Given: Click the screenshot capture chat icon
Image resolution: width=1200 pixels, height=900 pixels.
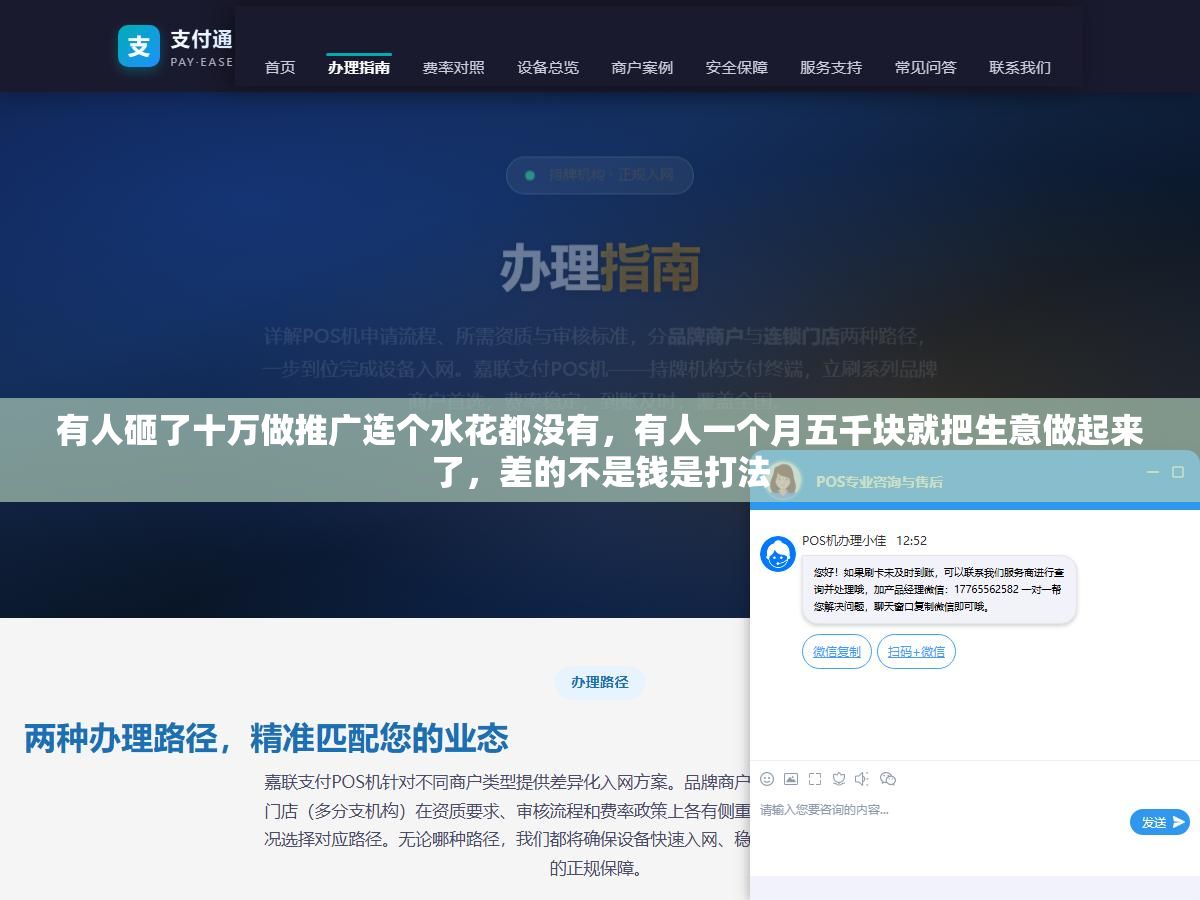Looking at the screenshot, I should tap(815, 779).
